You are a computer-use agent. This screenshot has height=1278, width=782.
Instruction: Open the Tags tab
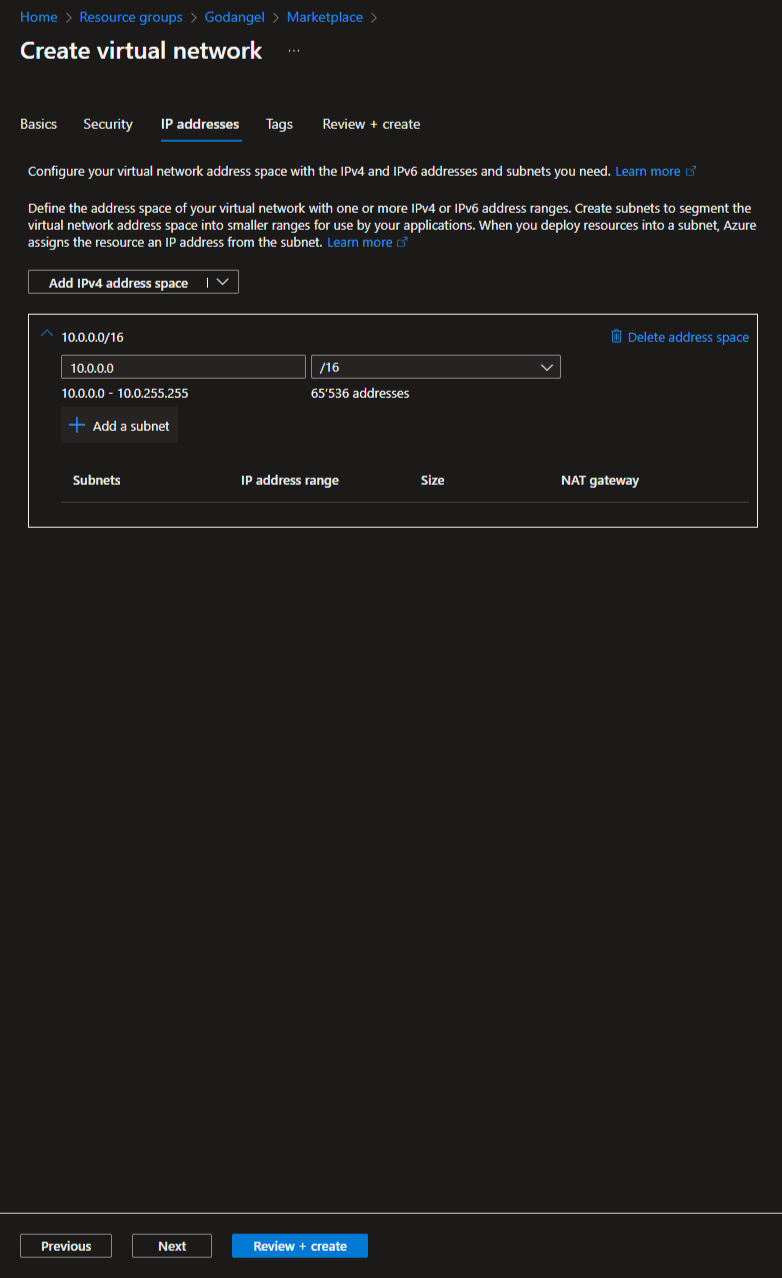click(280, 124)
